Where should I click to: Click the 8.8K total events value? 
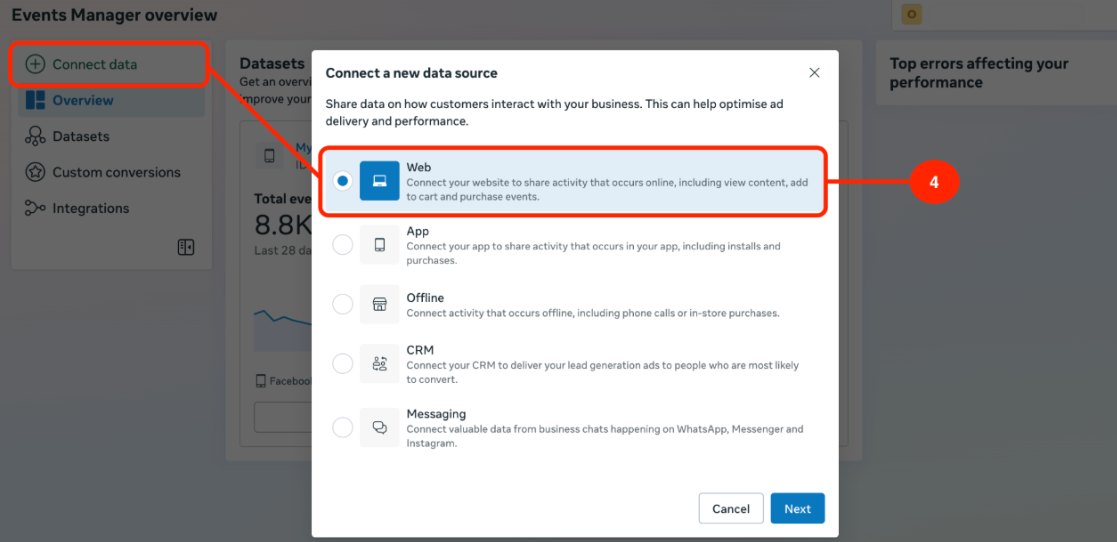[283, 226]
